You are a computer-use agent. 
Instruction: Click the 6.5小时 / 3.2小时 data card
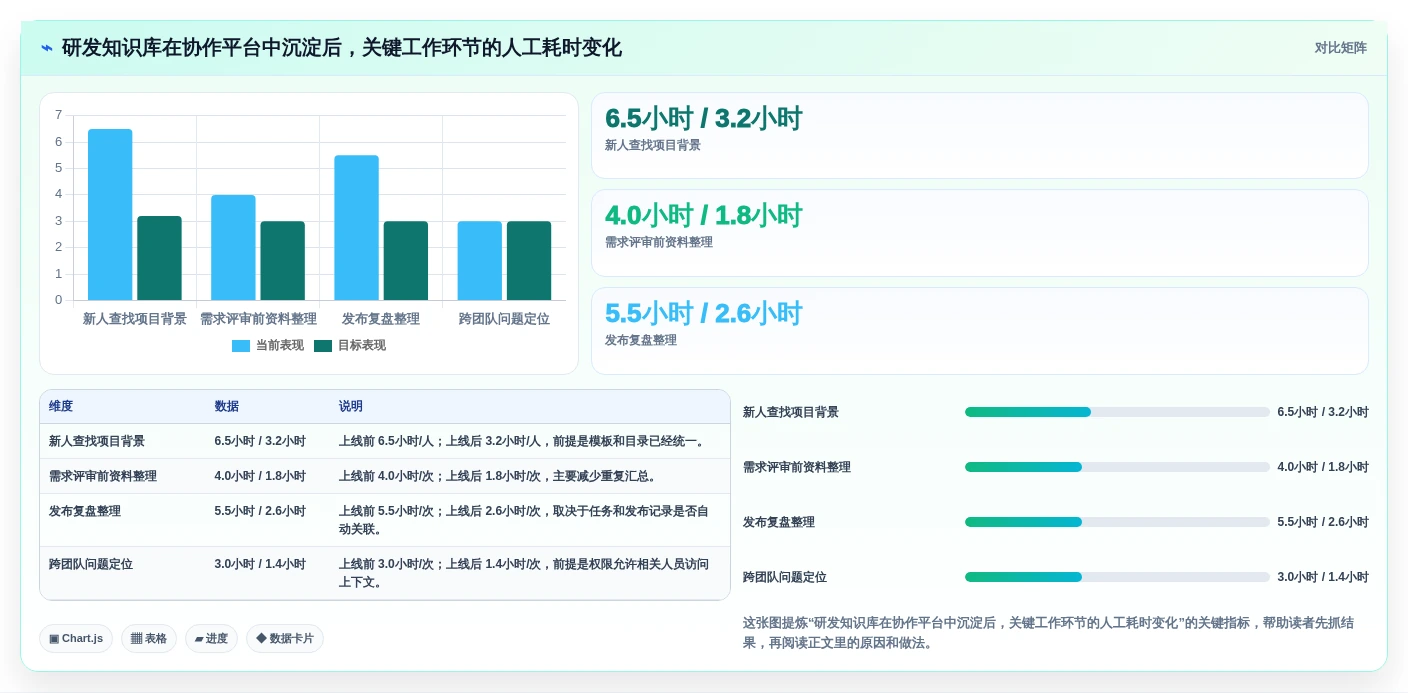click(x=980, y=136)
